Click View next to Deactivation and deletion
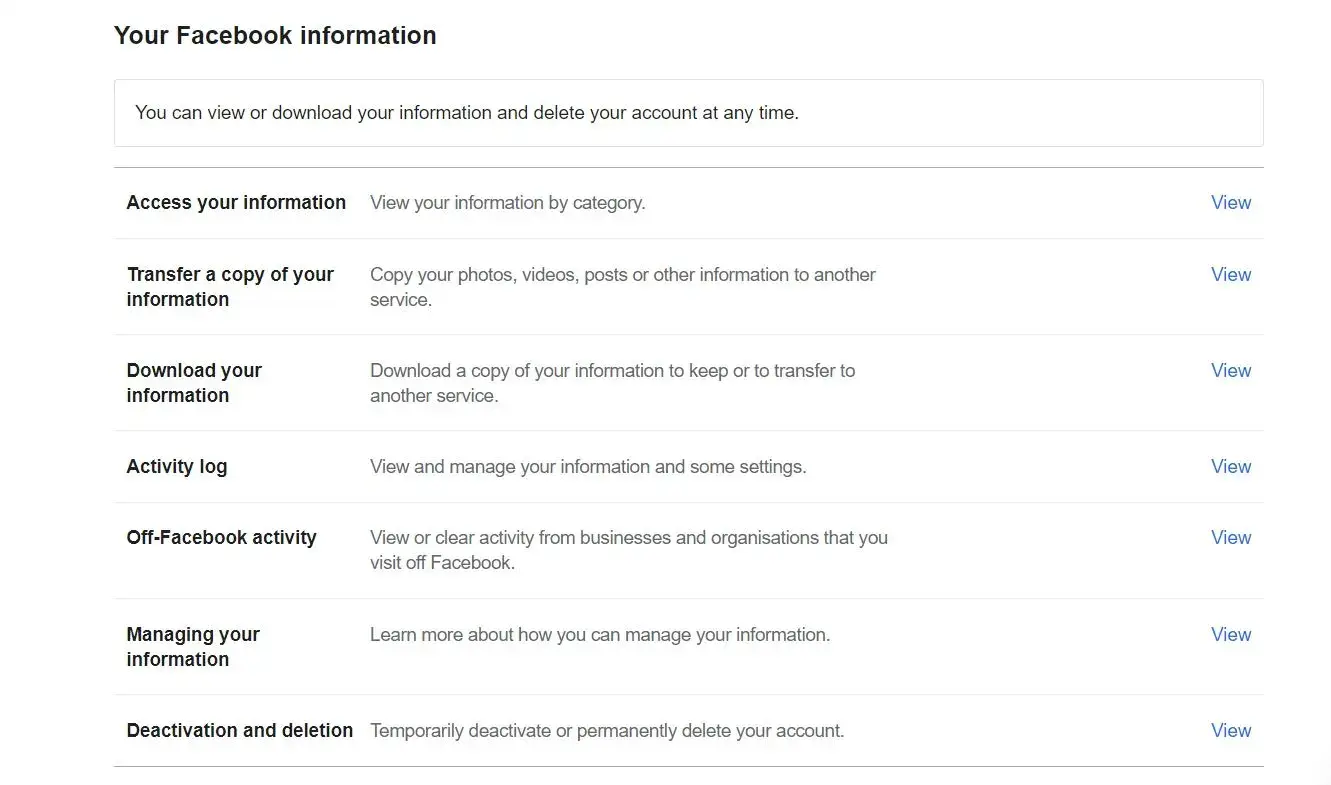The width and height of the screenshot is (1331, 785). pyautogui.click(x=1230, y=730)
